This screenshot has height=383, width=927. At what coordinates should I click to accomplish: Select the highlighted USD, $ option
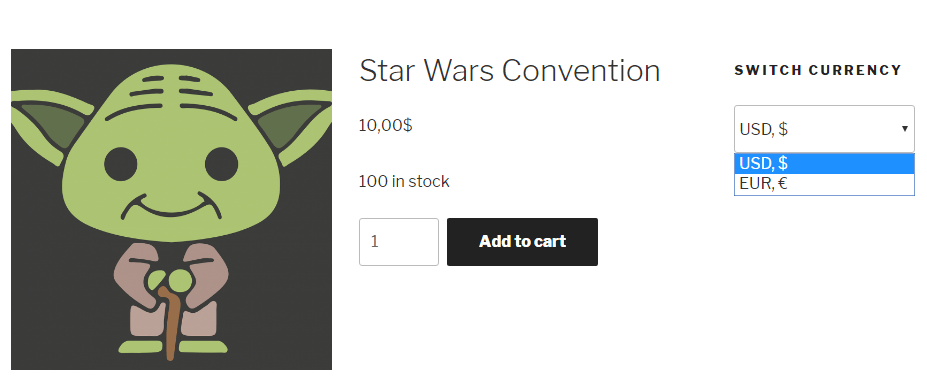824,163
